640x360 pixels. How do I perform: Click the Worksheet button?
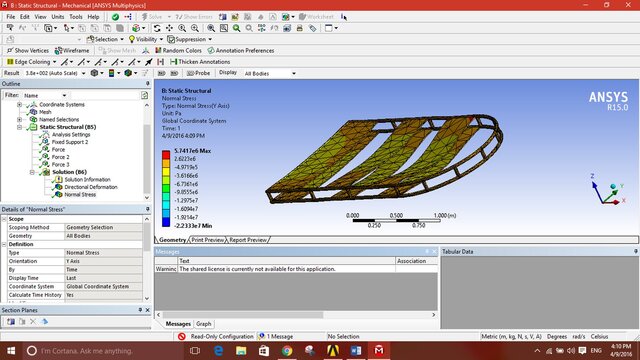coord(316,17)
